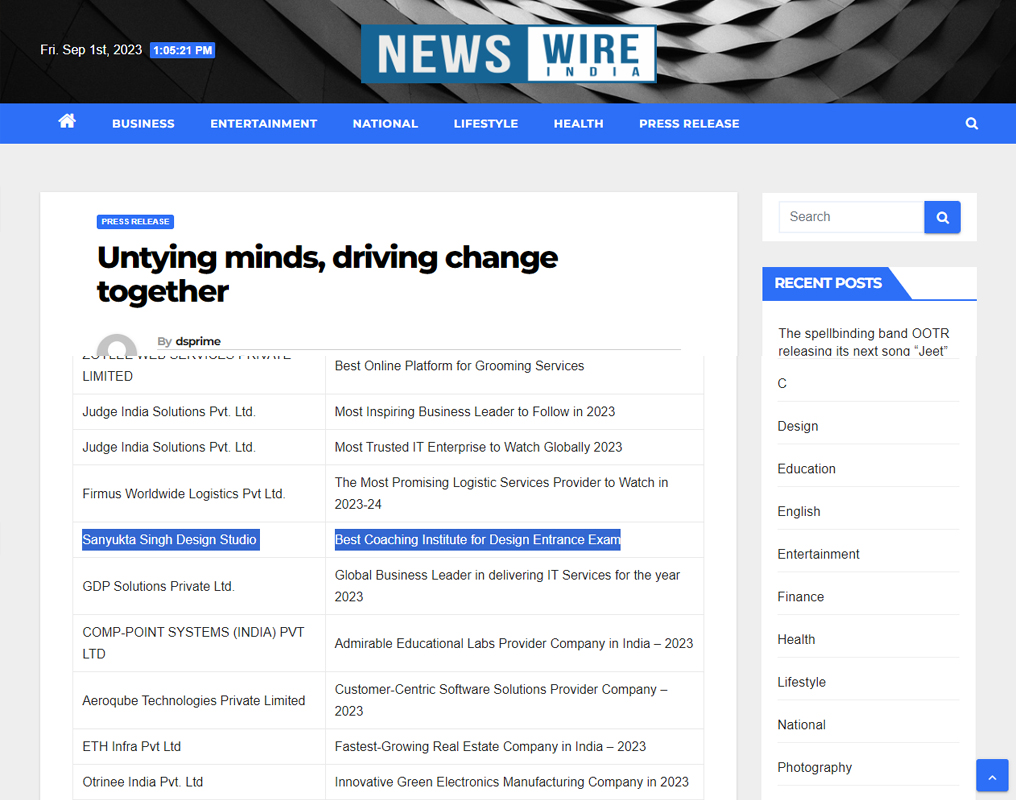Go to National section in navbar
Viewport: 1016px width, 800px height.
point(385,124)
